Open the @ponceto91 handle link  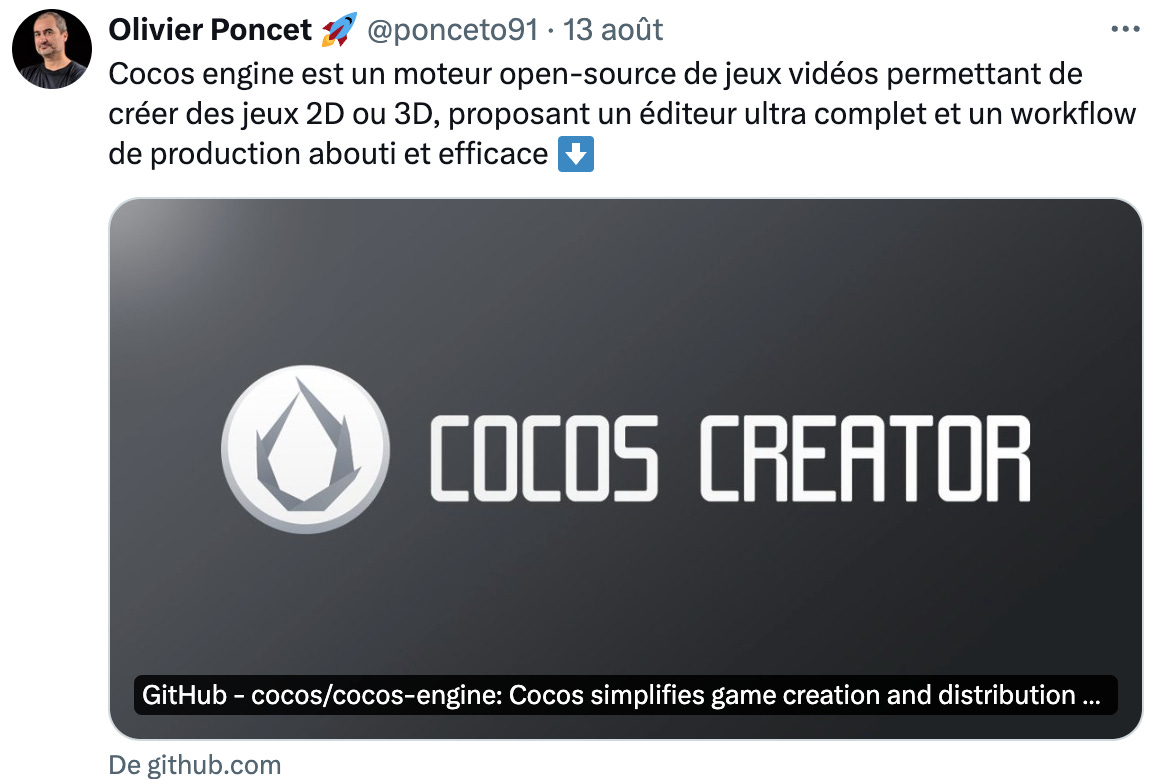(x=452, y=30)
